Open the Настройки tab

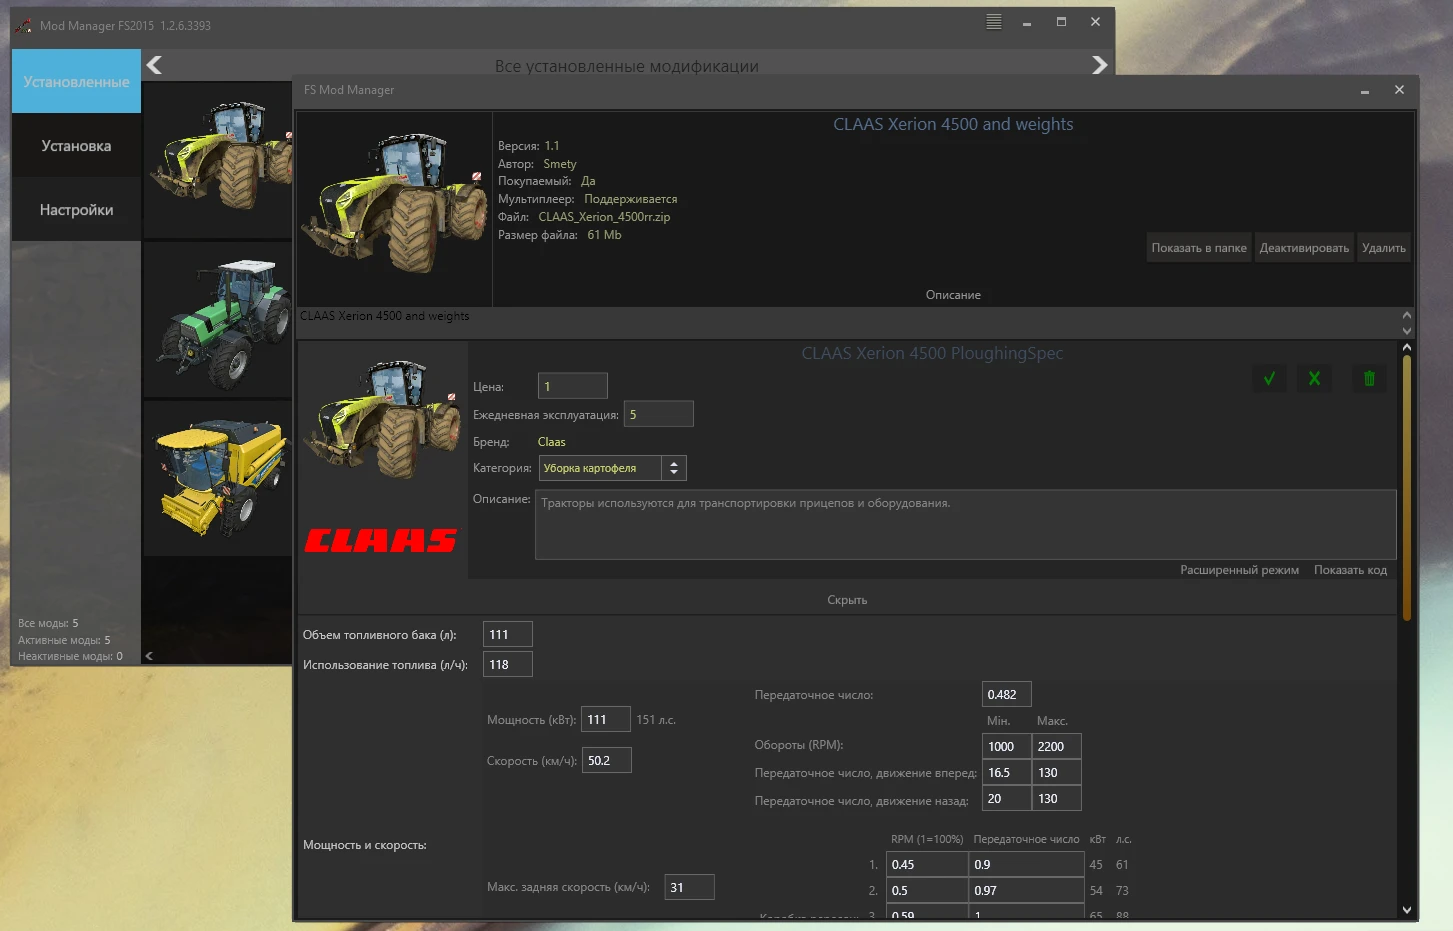tap(76, 210)
